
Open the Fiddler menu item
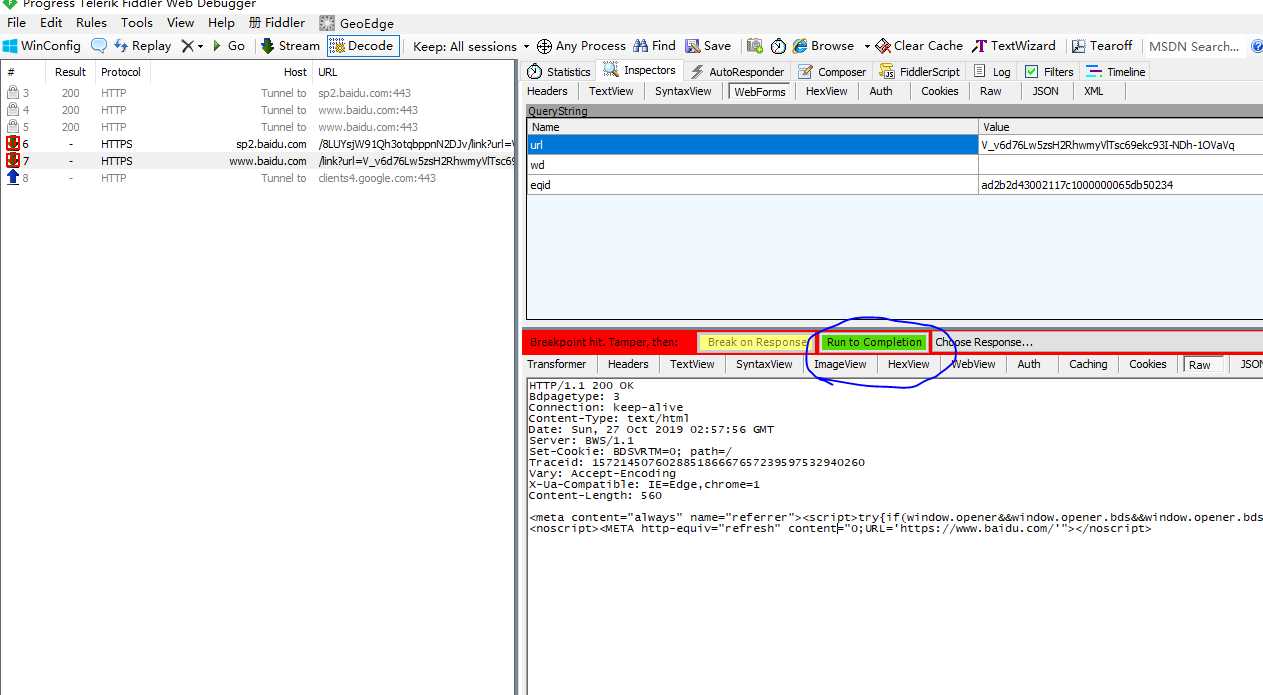277,22
